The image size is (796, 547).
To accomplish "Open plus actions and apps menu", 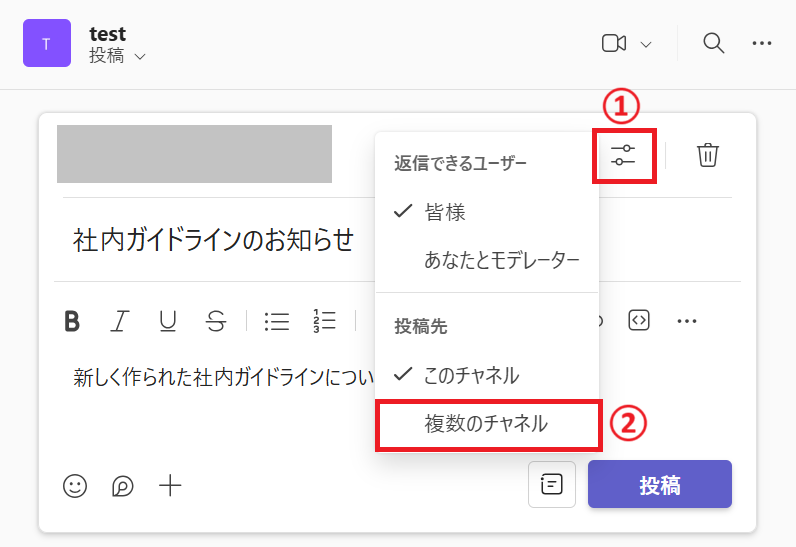I will 170,486.
